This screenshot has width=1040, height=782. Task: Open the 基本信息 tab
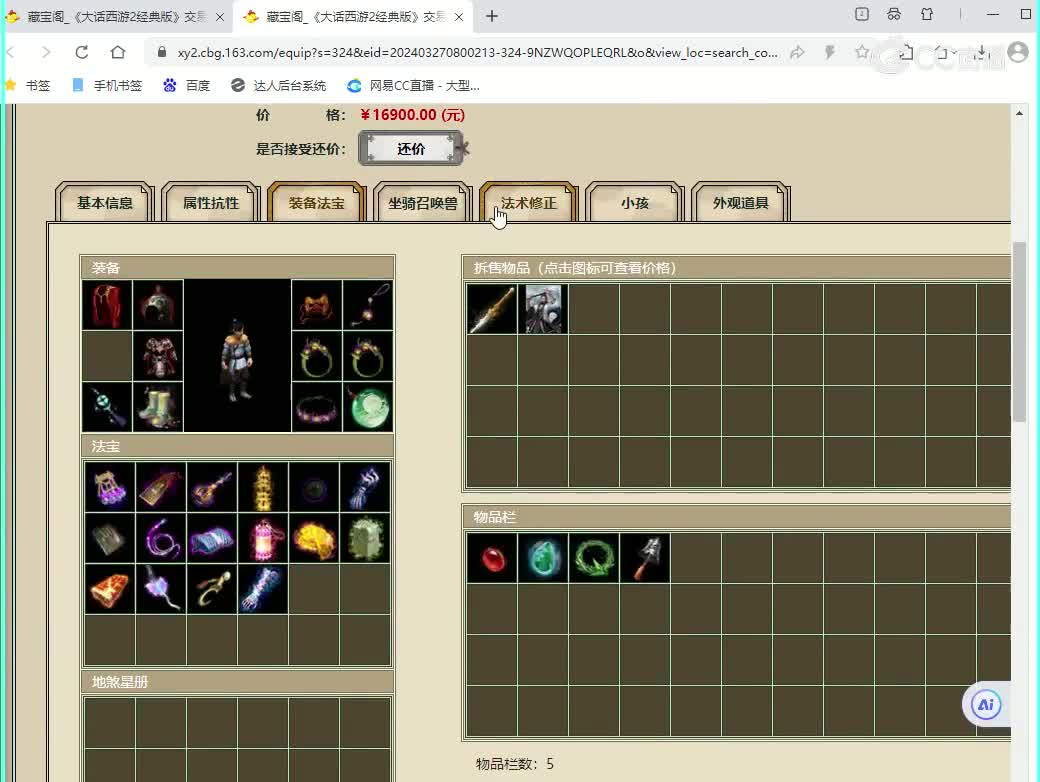pos(105,202)
